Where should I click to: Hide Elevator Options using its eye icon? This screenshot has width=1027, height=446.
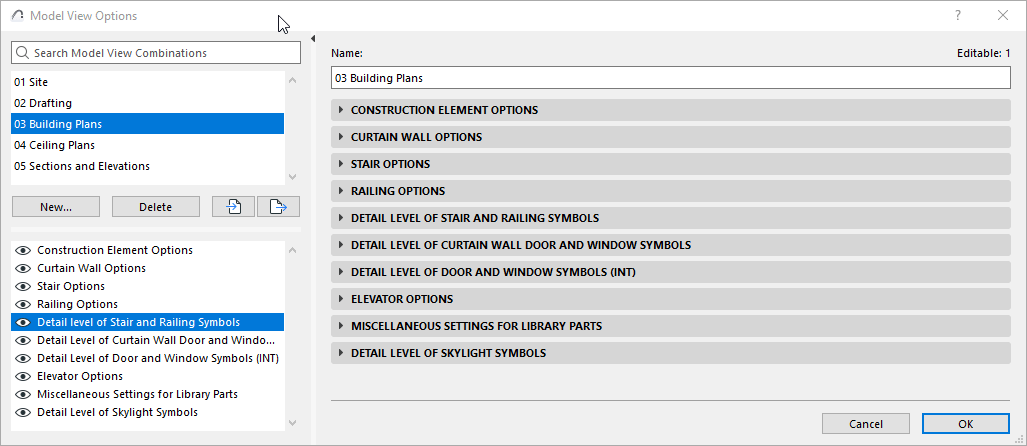click(x=22, y=376)
